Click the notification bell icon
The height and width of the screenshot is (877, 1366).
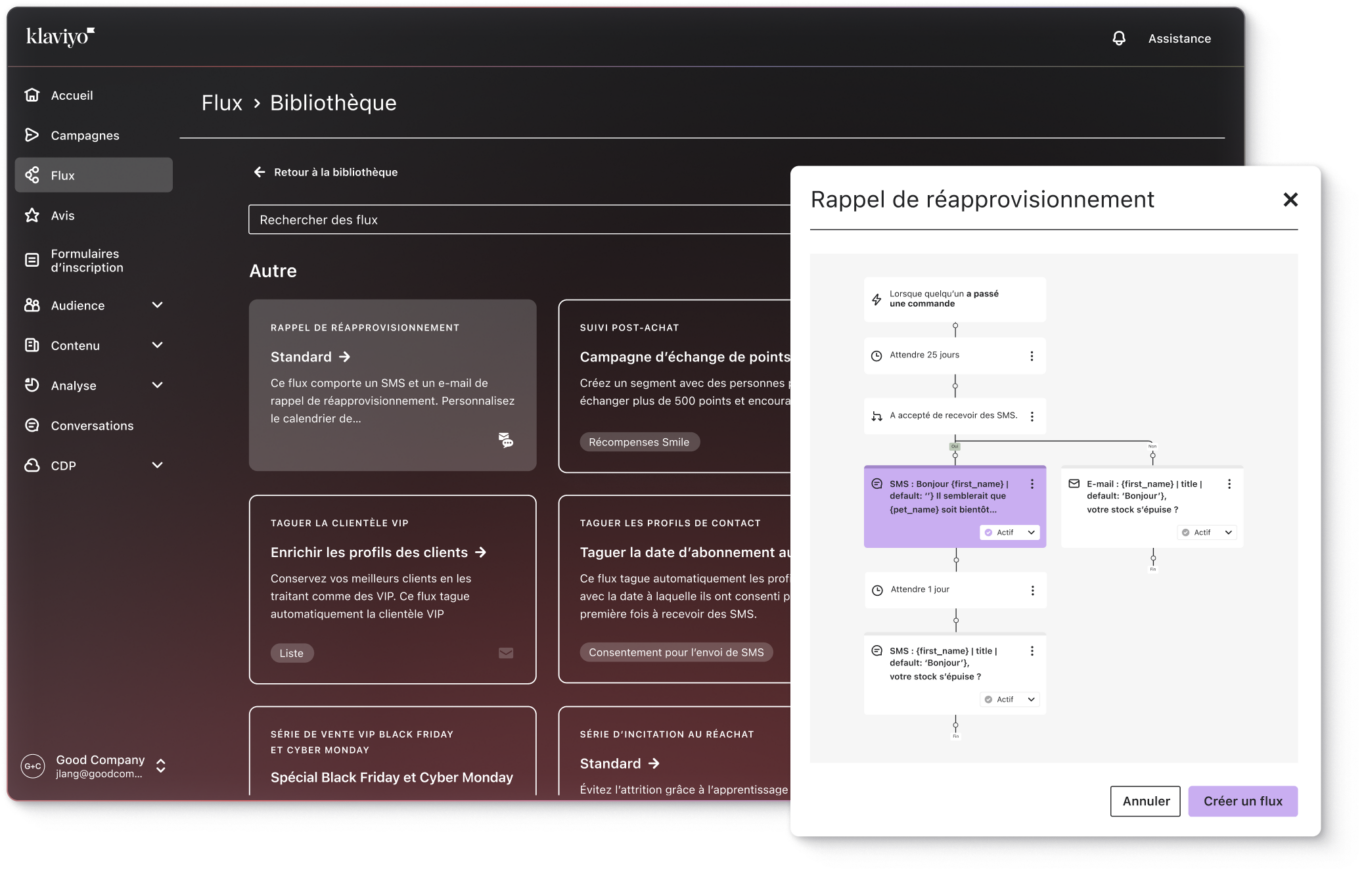point(1118,38)
